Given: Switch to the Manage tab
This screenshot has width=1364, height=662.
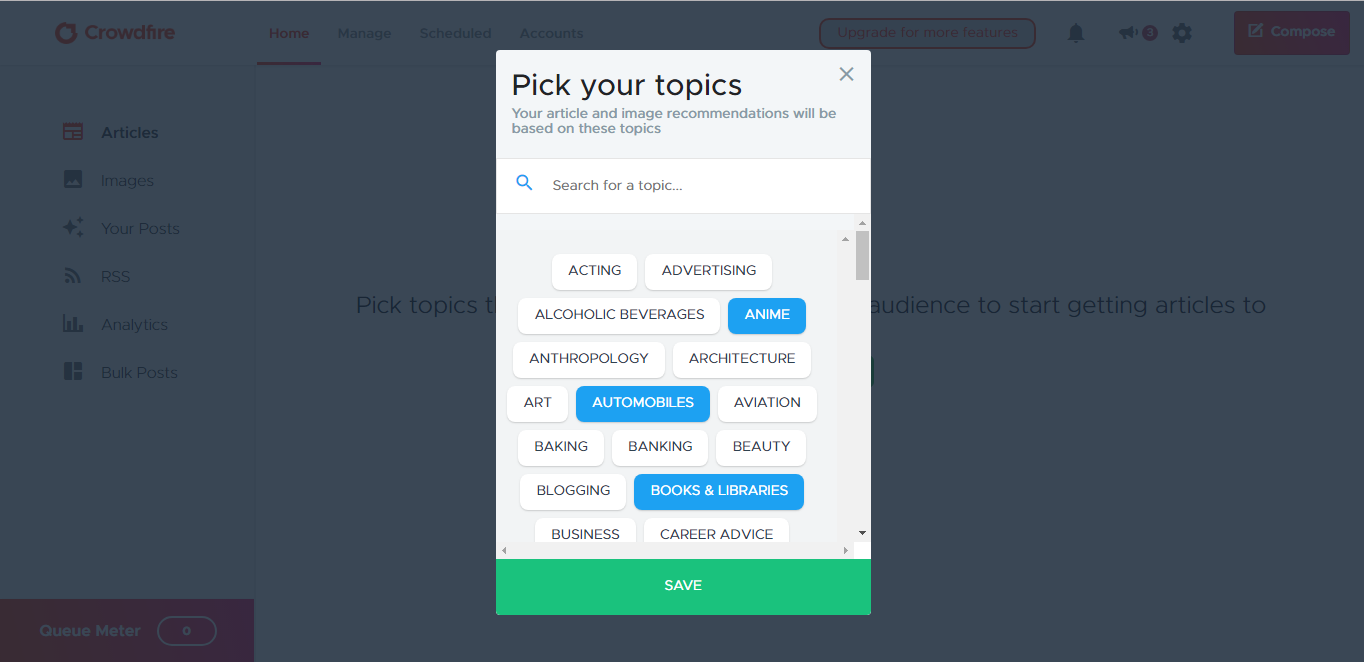Looking at the screenshot, I should click(x=364, y=33).
